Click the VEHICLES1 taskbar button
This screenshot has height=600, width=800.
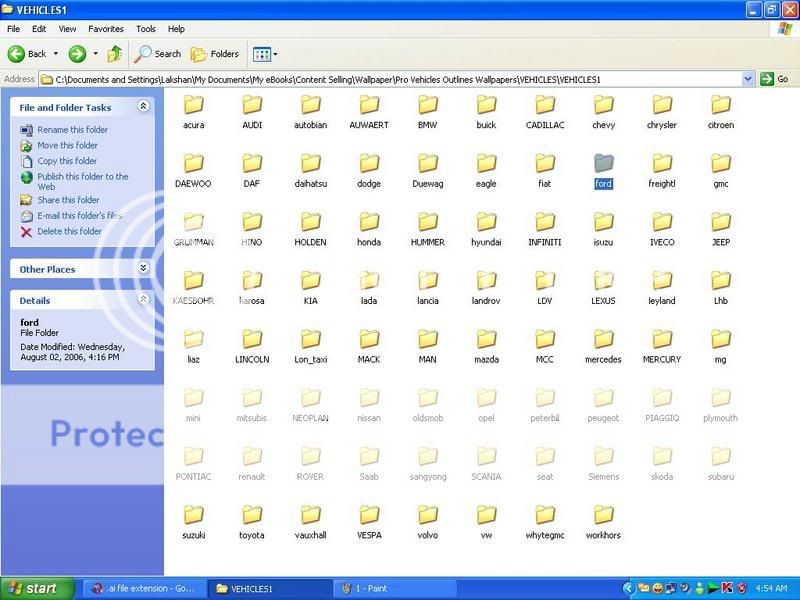click(269, 589)
